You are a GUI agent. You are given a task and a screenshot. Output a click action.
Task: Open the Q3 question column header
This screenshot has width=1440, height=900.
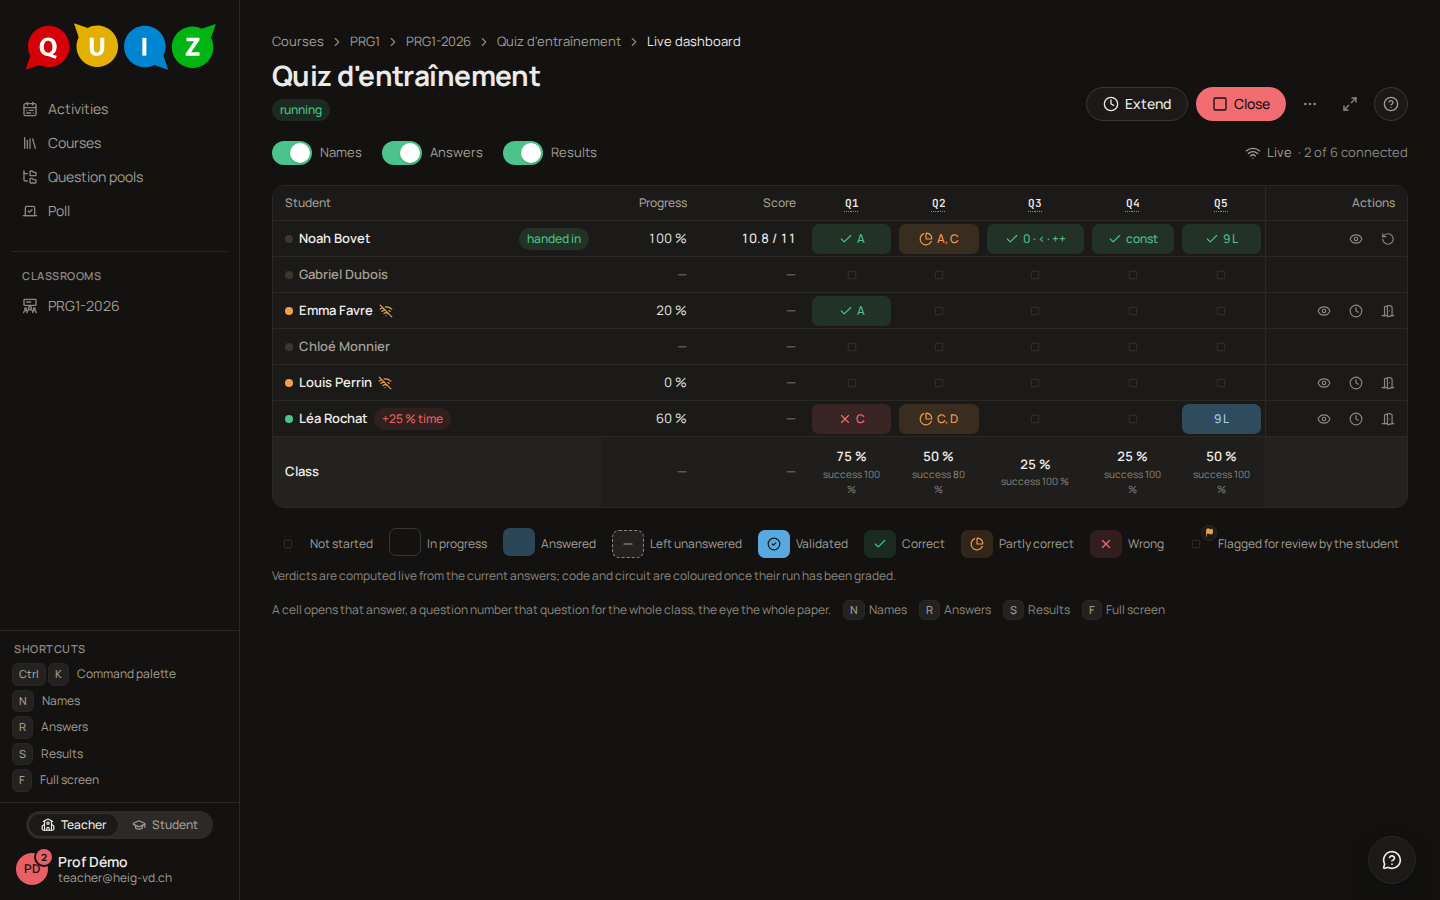1035,203
